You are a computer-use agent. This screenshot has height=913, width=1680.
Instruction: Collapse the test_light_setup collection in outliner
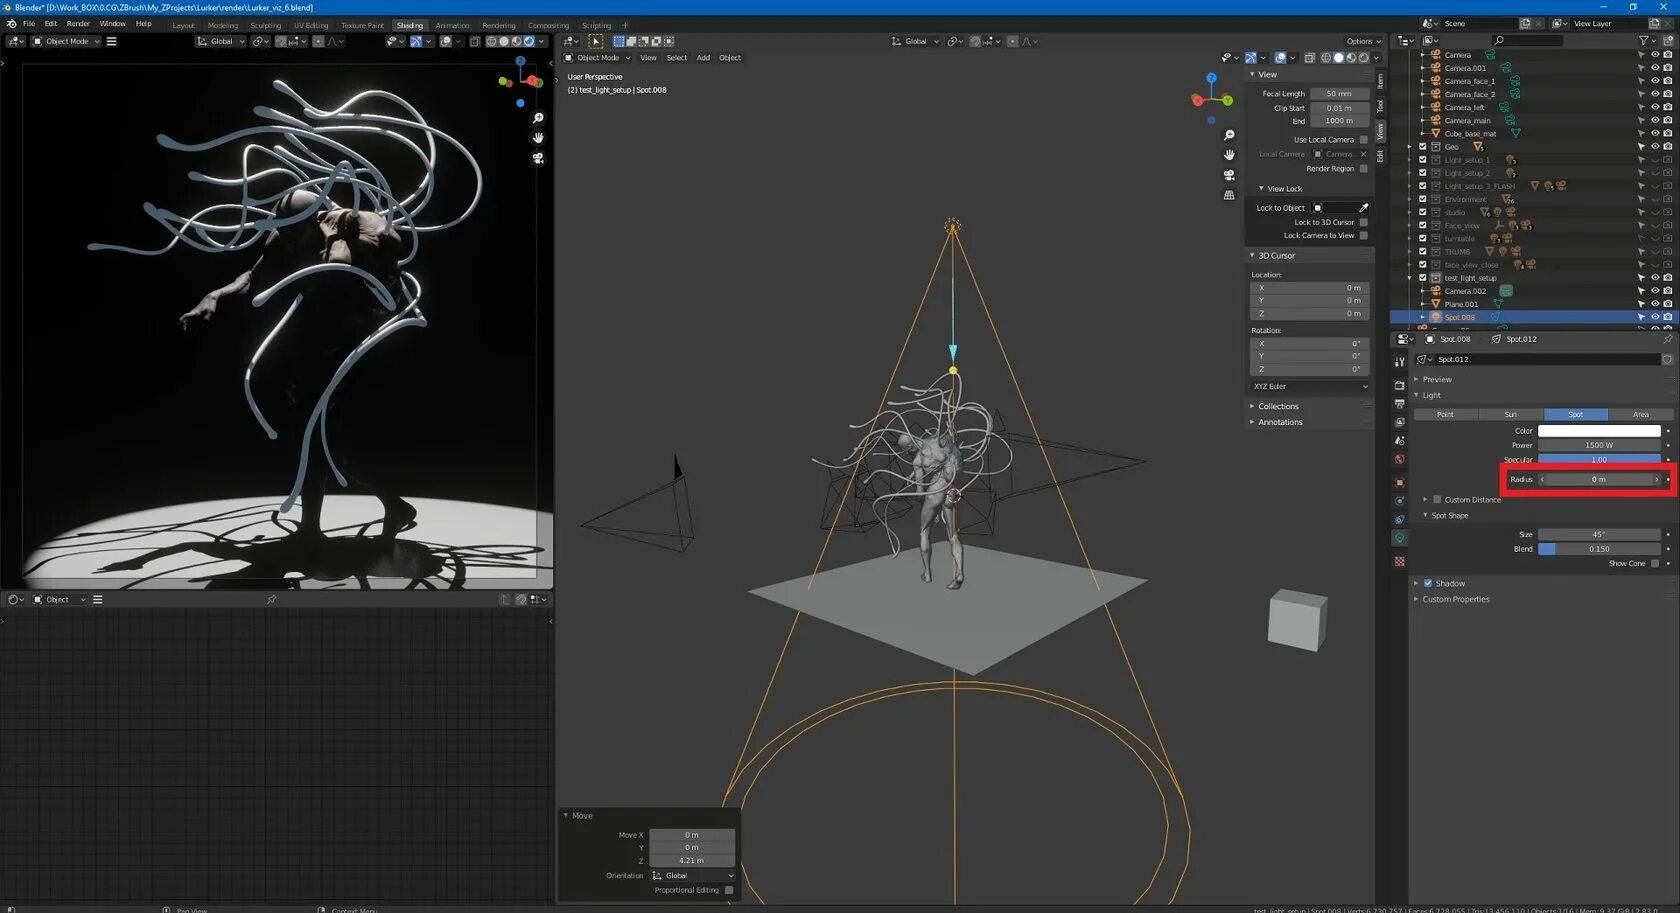tap(1411, 278)
